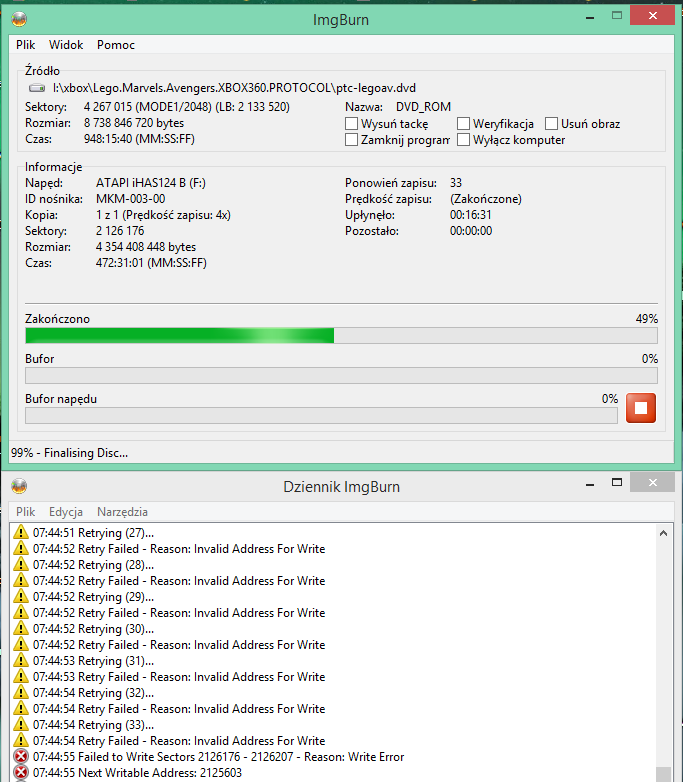Click the 49% completion value

(647, 319)
